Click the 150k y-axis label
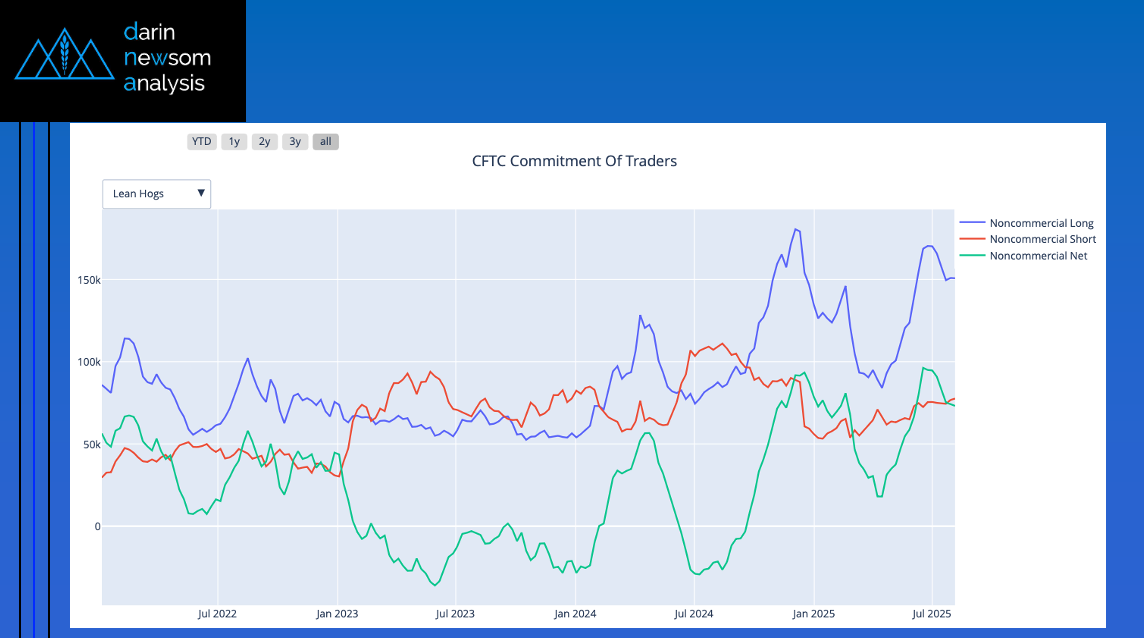Viewport: 1144px width, 638px height. [89, 280]
